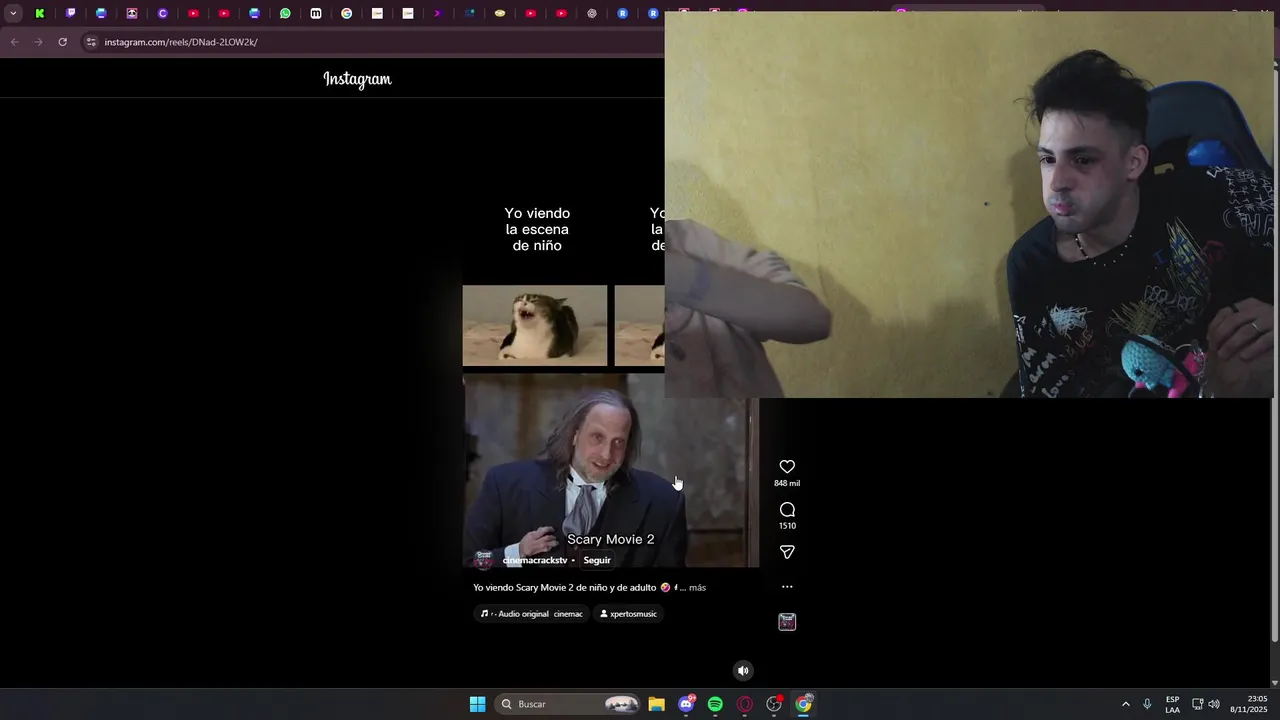Share the reel via paper plane icon
Image resolution: width=1280 pixels, height=720 pixels.
click(787, 552)
